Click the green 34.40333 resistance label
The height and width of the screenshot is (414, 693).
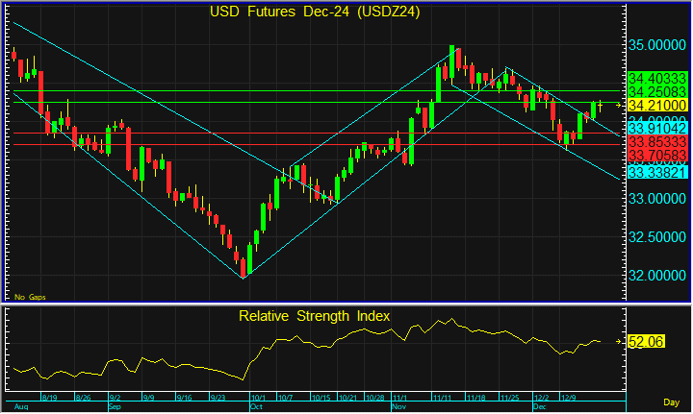658,78
